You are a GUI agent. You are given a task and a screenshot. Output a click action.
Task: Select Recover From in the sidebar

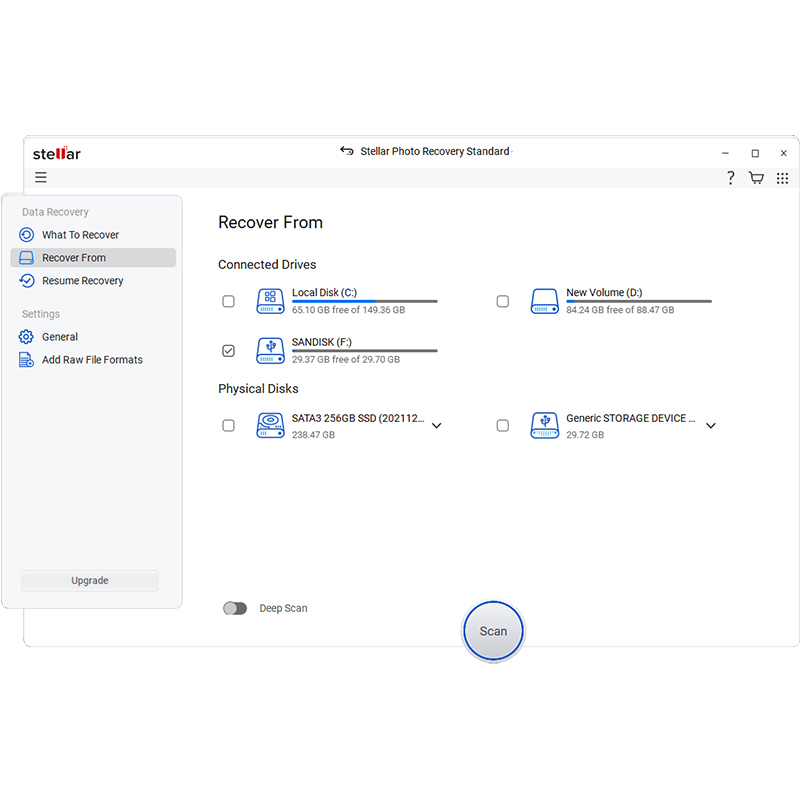[x=93, y=258]
